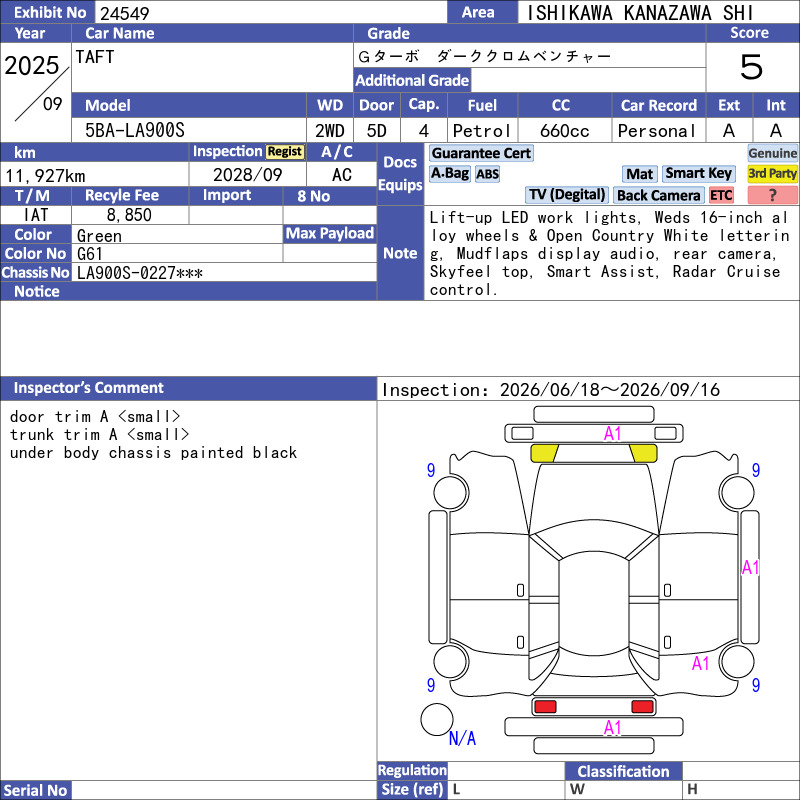Click the pink question mark box
This screenshot has width=800, height=800.
(x=772, y=195)
